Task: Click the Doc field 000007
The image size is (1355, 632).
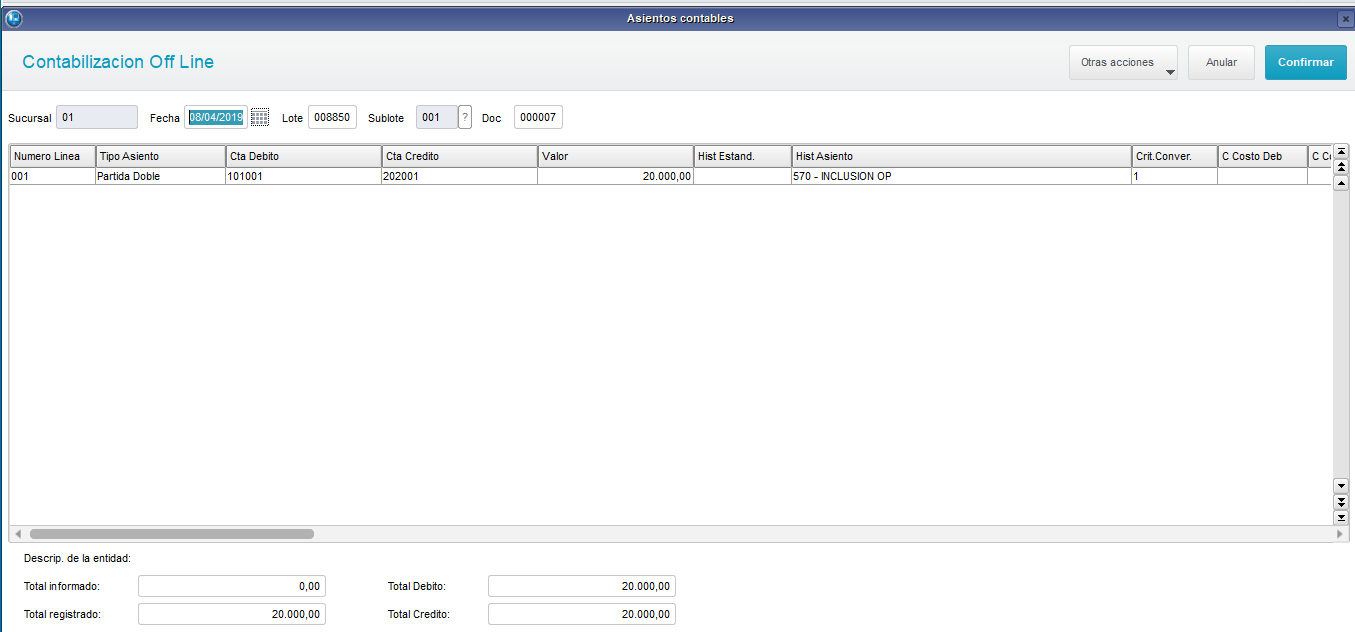Action: coord(538,117)
